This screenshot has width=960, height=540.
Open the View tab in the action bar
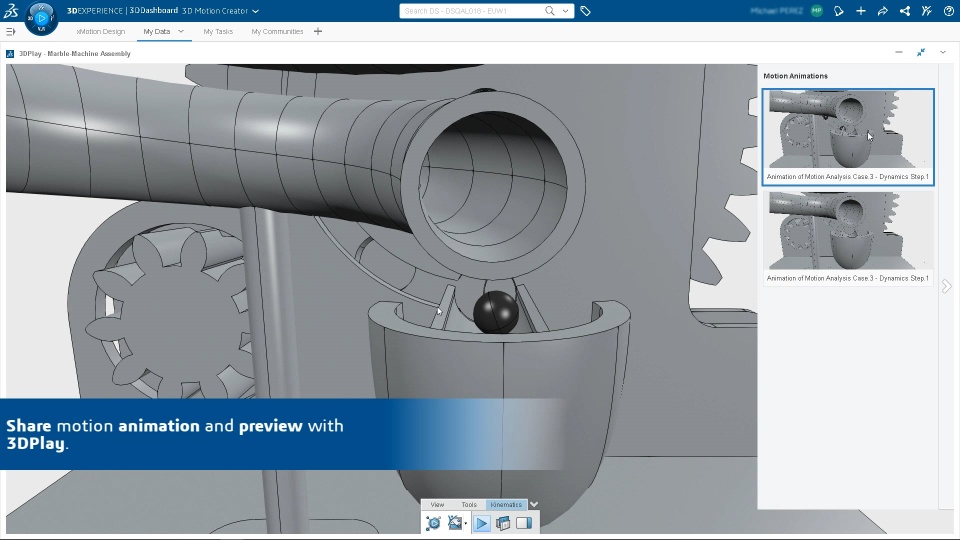[x=437, y=504]
